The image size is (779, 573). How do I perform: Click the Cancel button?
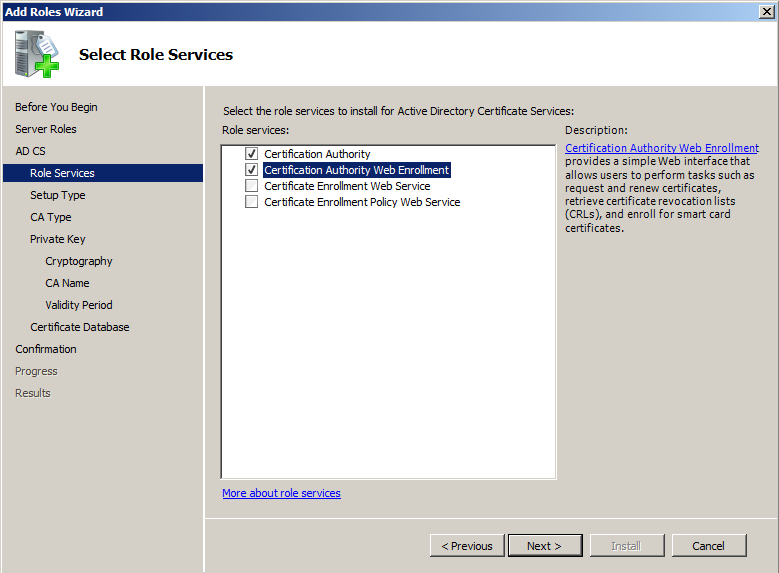click(x=708, y=546)
